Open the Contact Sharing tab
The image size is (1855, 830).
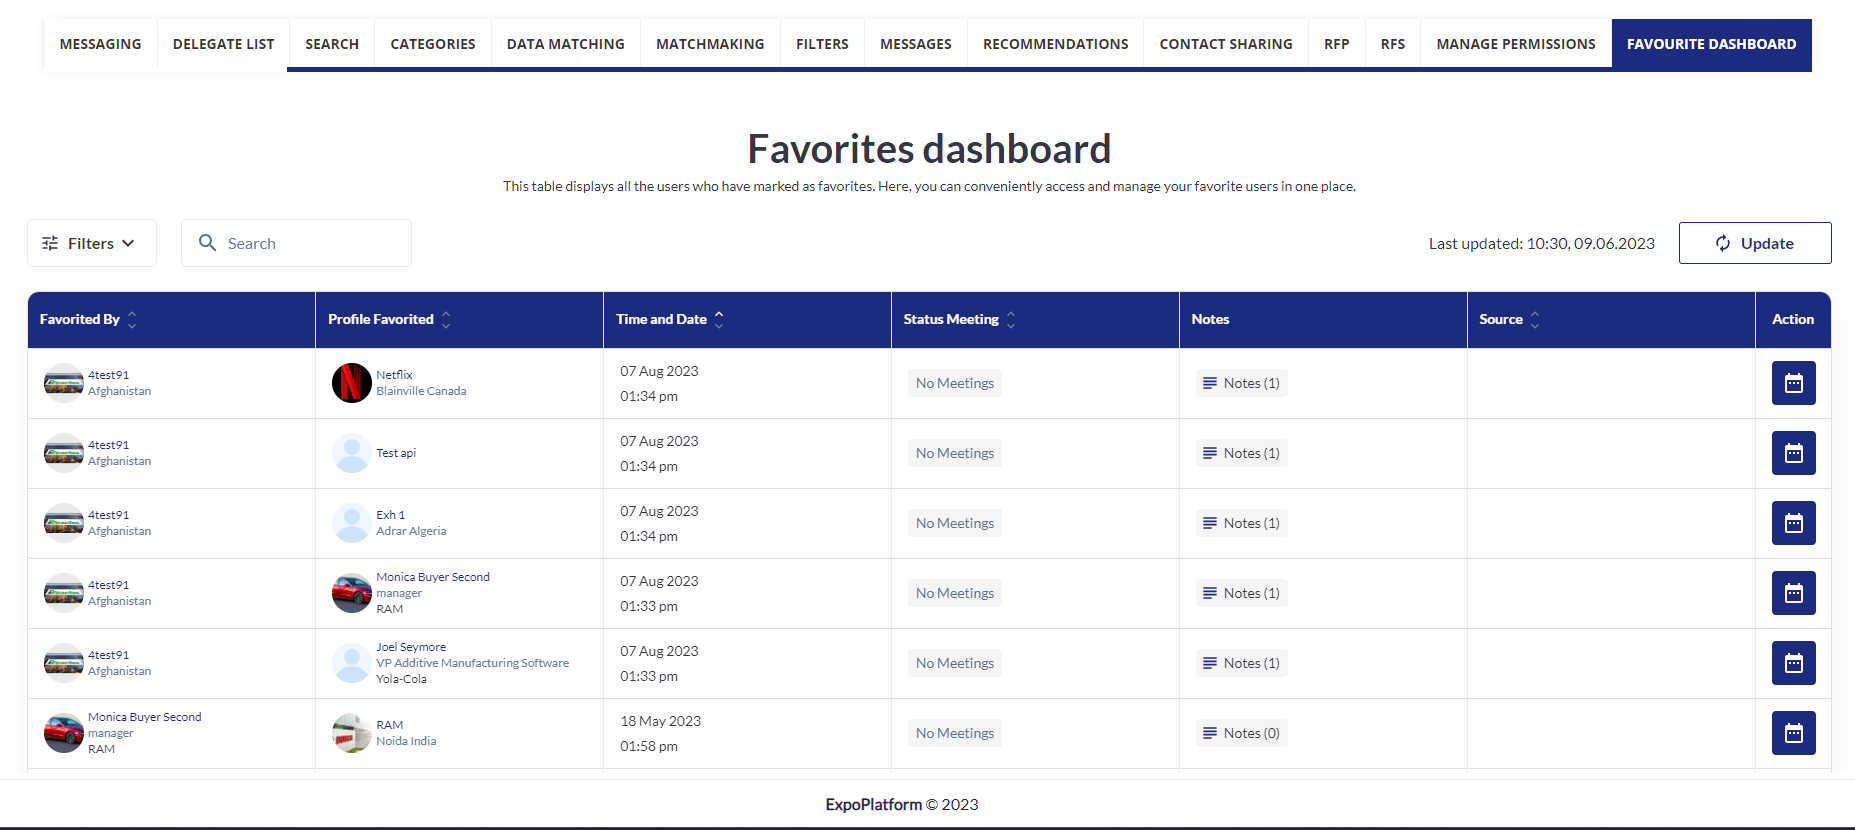[x=1225, y=44]
